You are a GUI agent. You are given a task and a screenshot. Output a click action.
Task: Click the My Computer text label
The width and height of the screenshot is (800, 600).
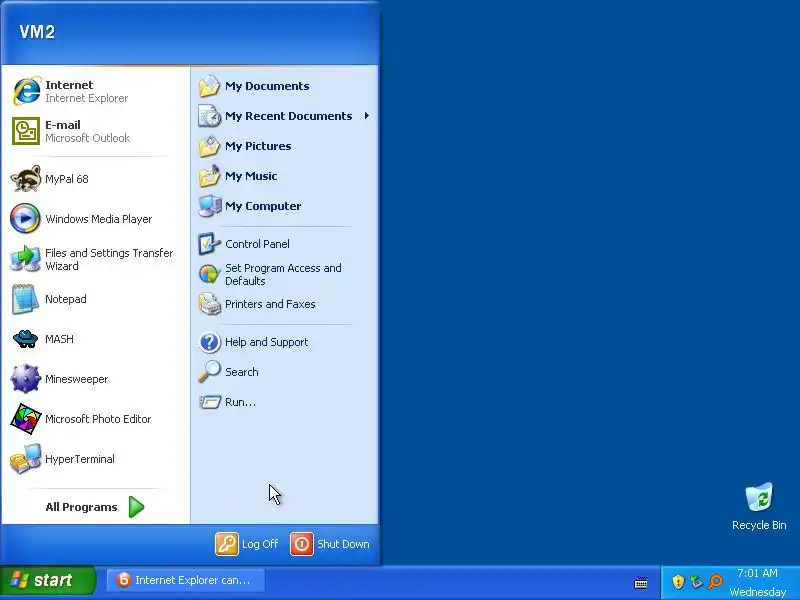pos(263,206)
